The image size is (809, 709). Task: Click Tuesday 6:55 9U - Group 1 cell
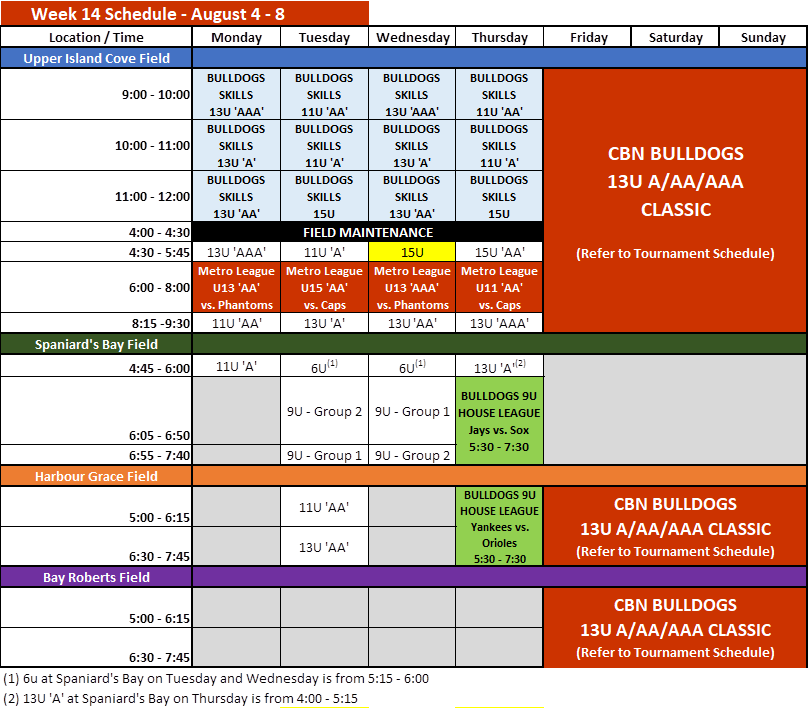click(x=324, y=455)
